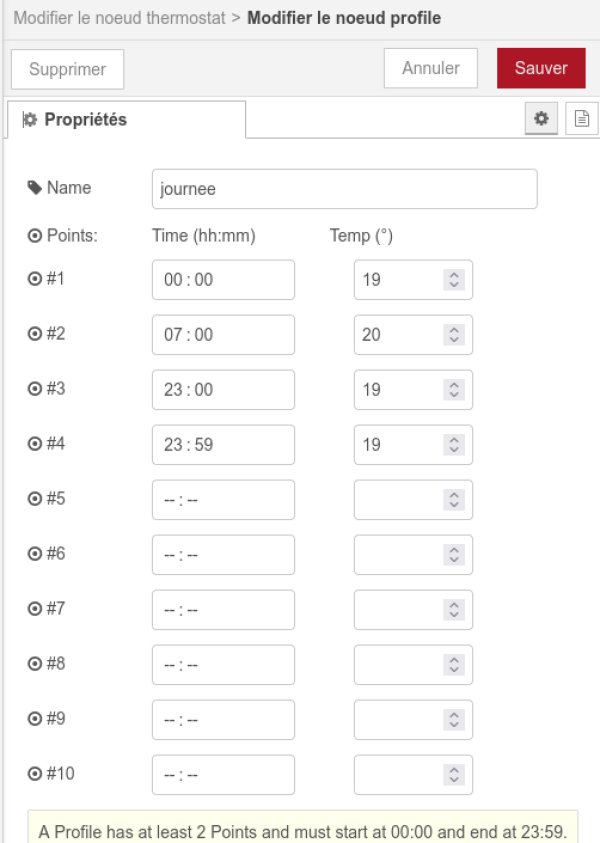This screenshot has height=843, width=600.
Task: Open the node settings gear icon
Action: (x=542, y=119)
